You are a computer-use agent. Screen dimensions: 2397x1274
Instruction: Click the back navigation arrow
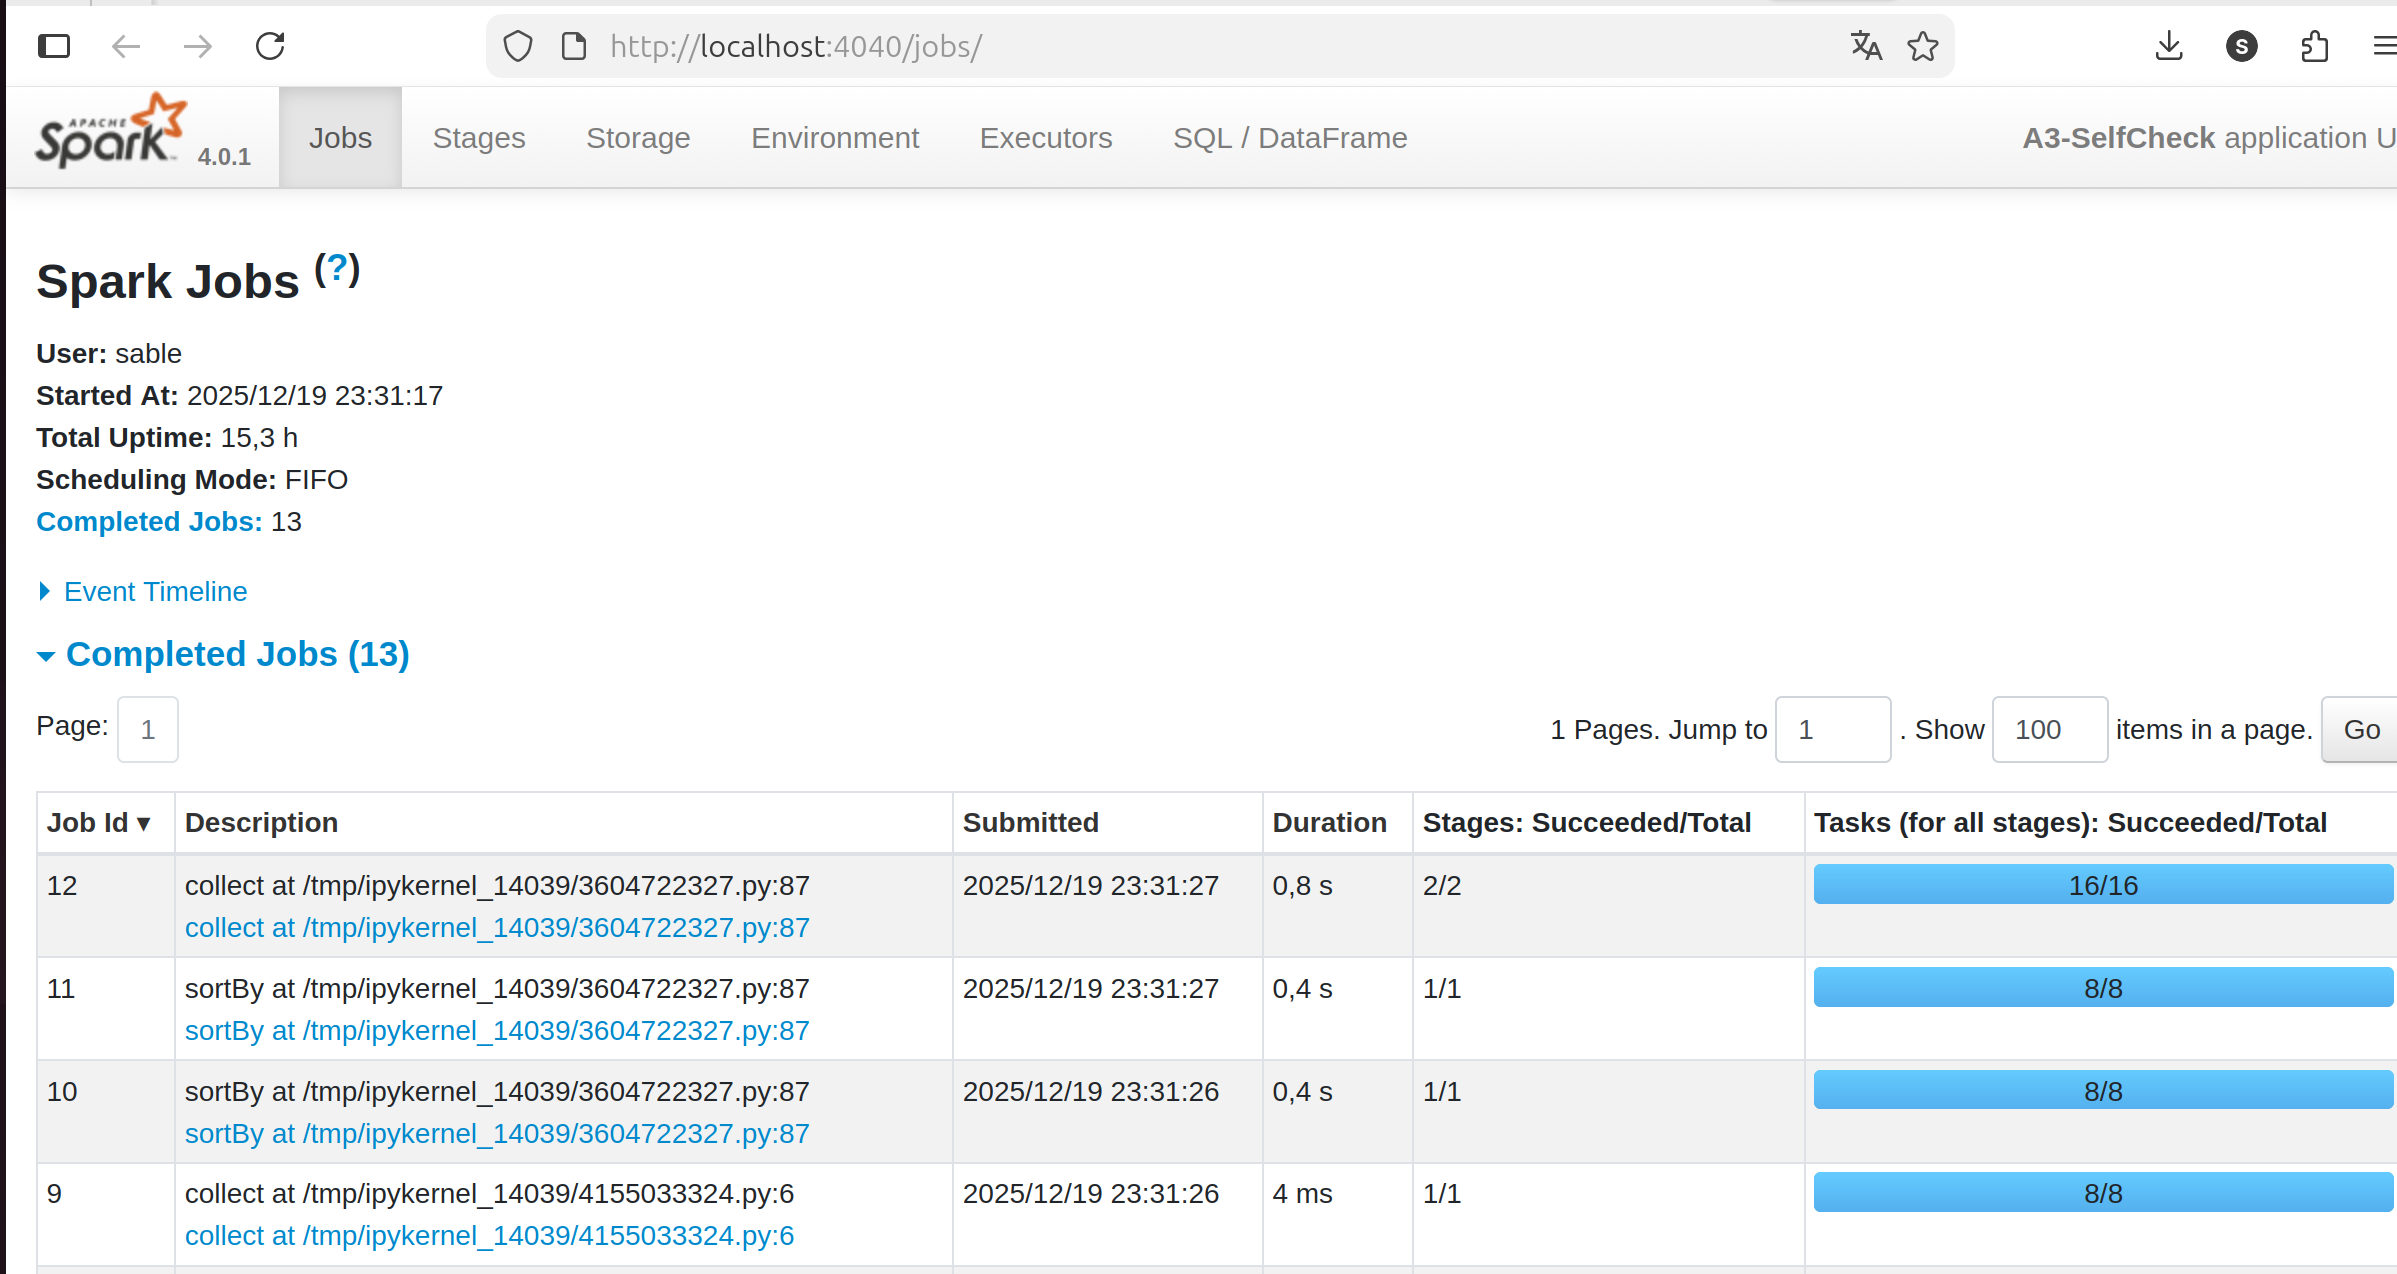pos(126,46)
